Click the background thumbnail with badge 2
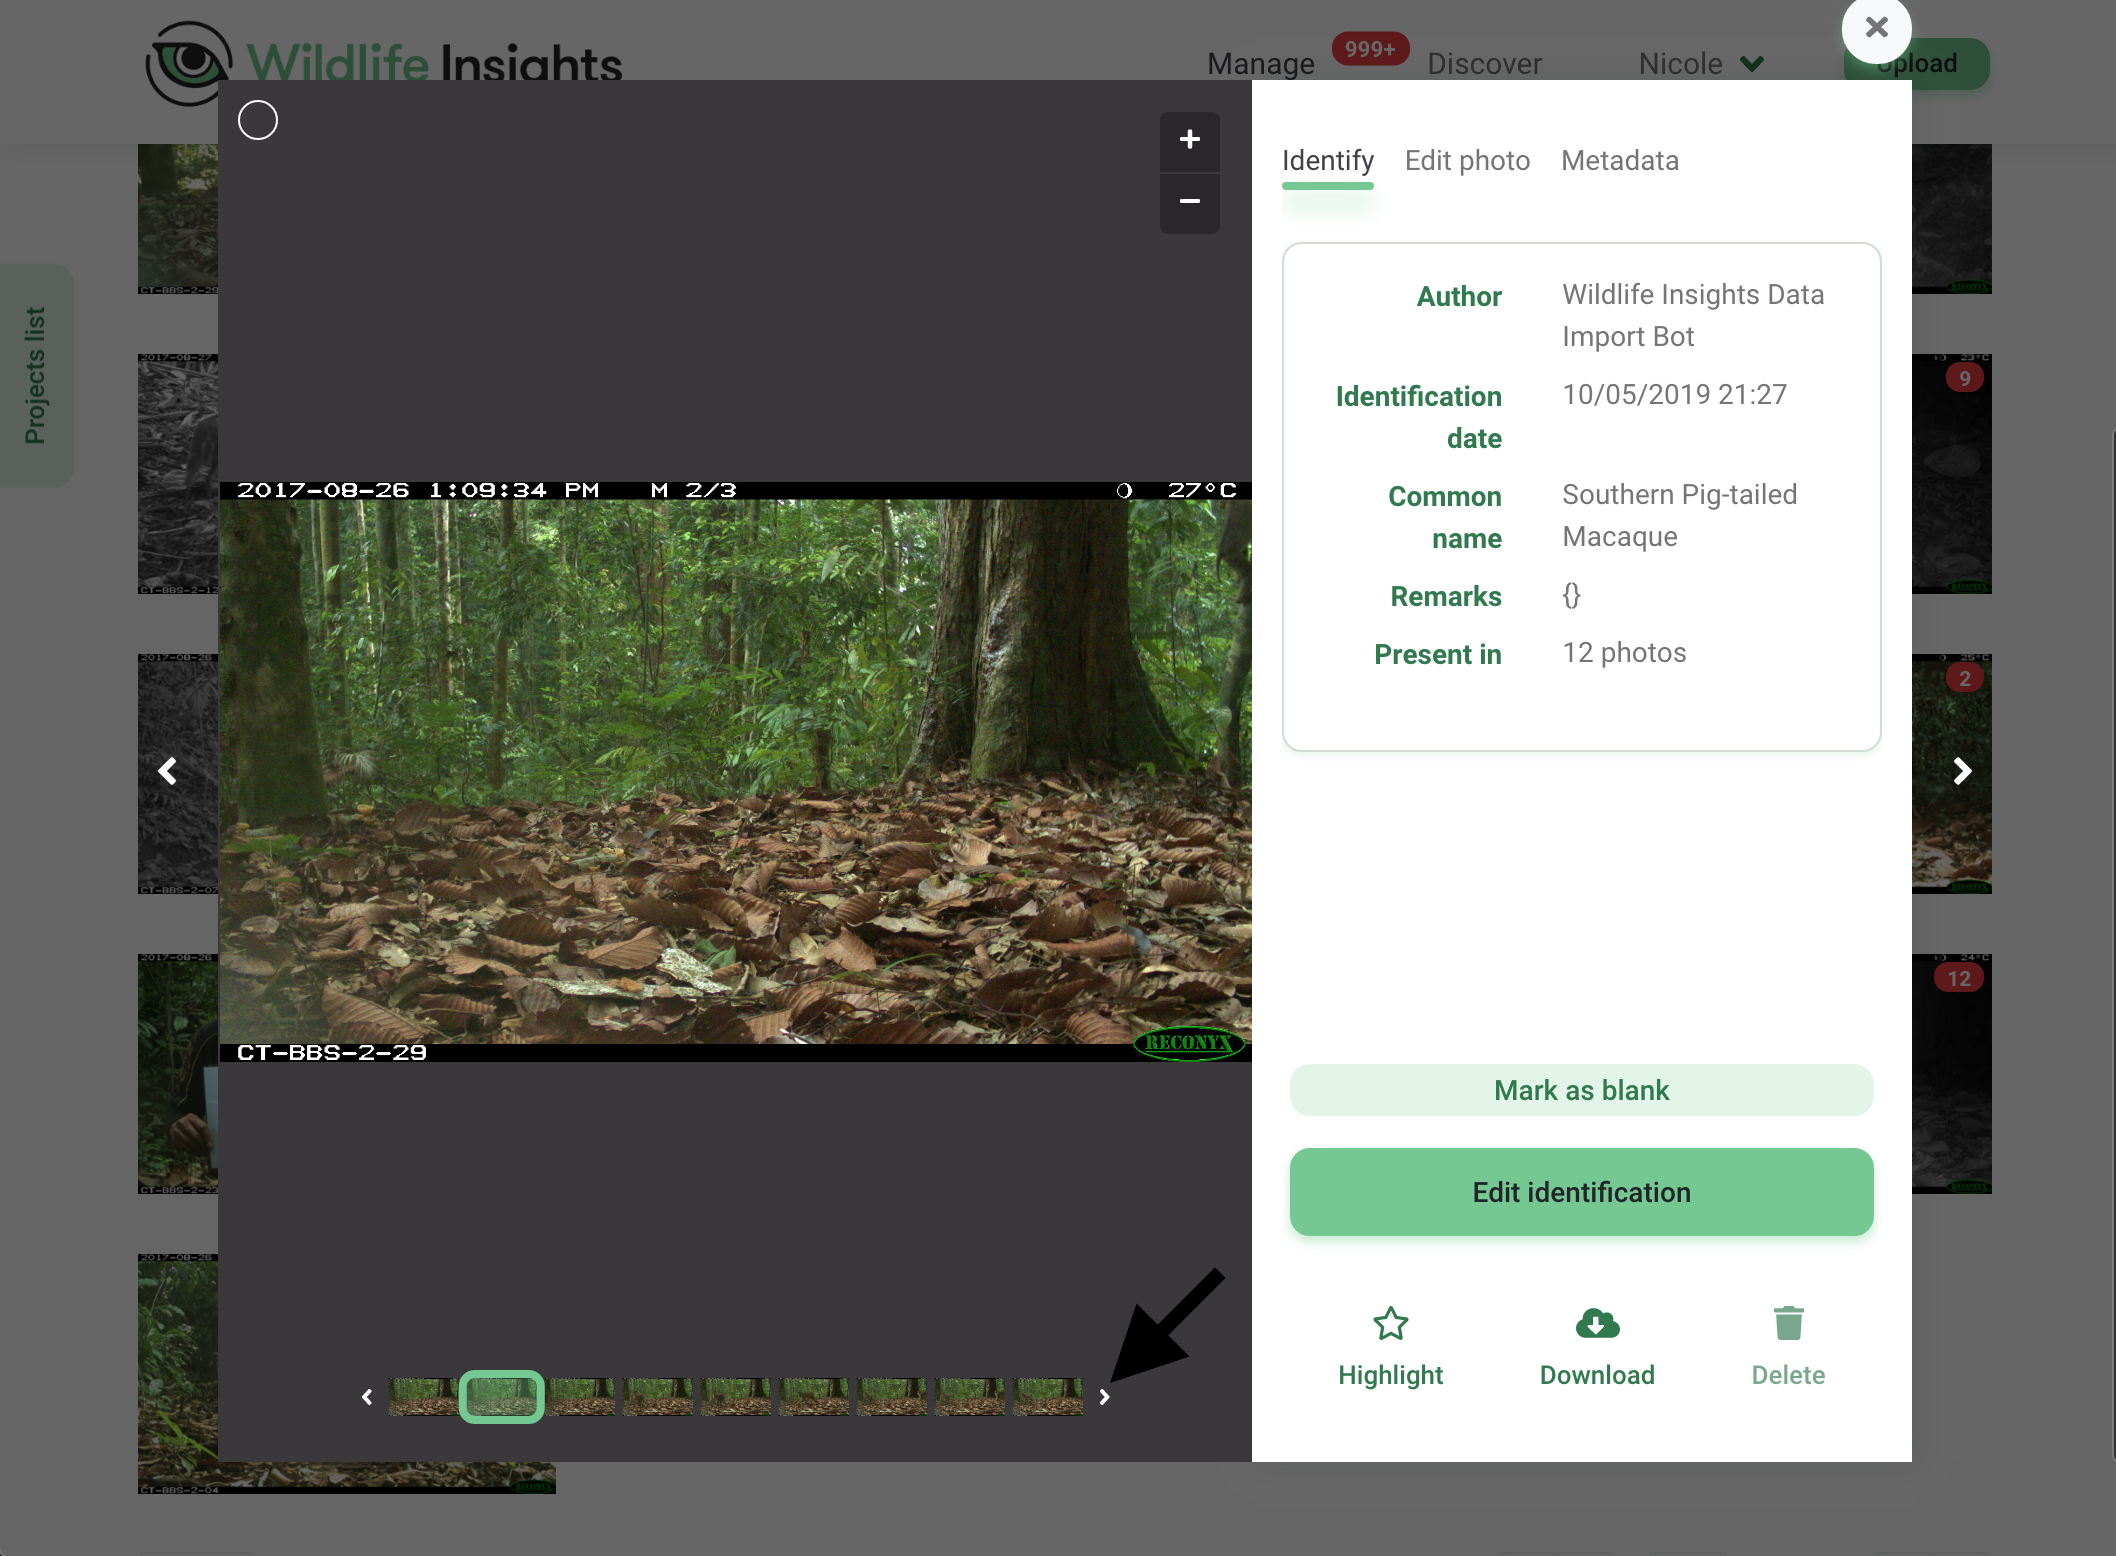2116x1556 pixels. 1951,774
